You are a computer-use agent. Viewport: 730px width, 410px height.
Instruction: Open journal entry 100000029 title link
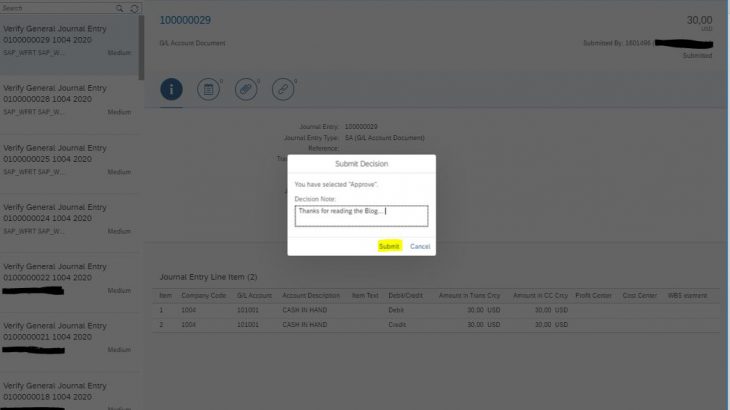pos(185,20)
